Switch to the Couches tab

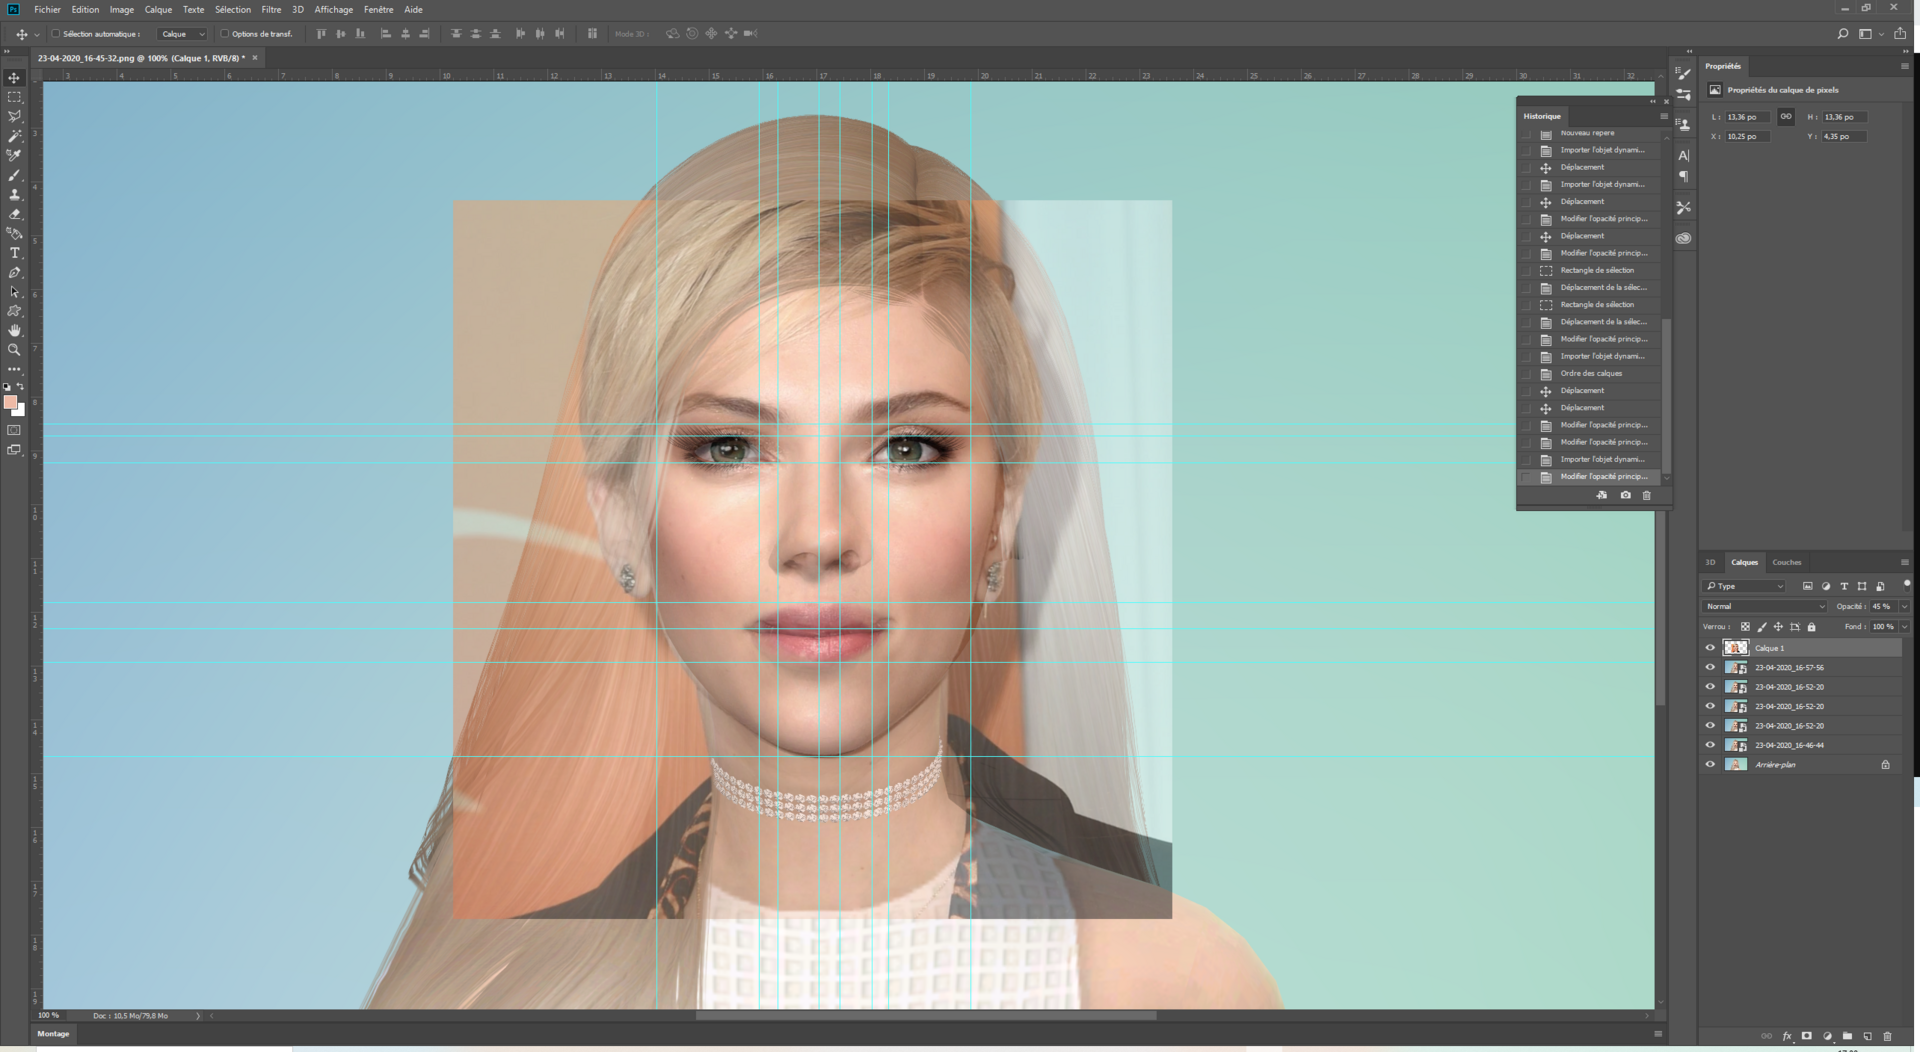(x=1786, y=562)
